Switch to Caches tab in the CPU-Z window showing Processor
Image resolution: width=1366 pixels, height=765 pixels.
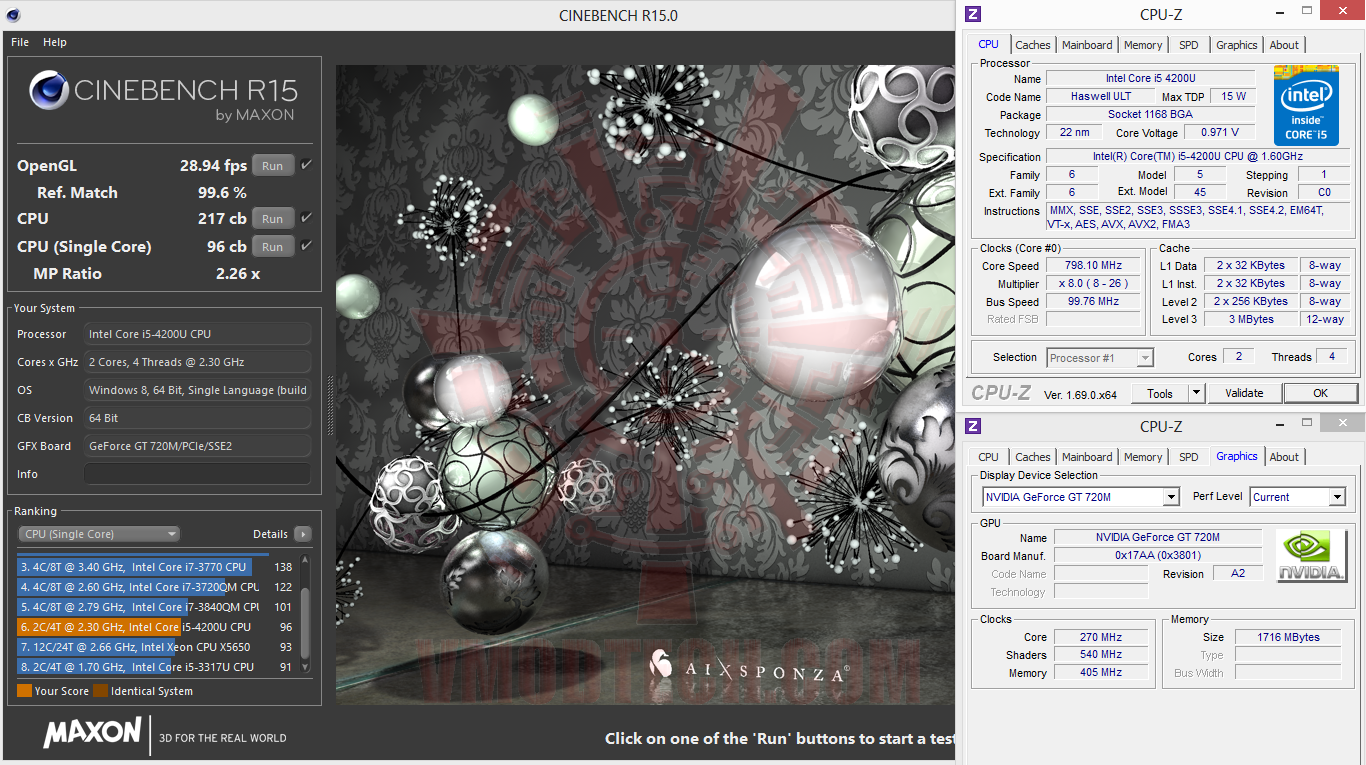pos(1033,45)
